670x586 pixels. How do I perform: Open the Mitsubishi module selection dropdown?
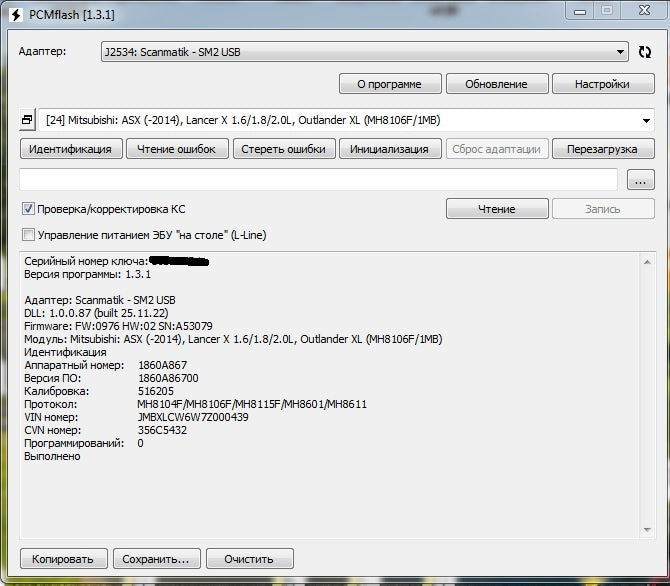pyautogui.click(x=347, y=120)
